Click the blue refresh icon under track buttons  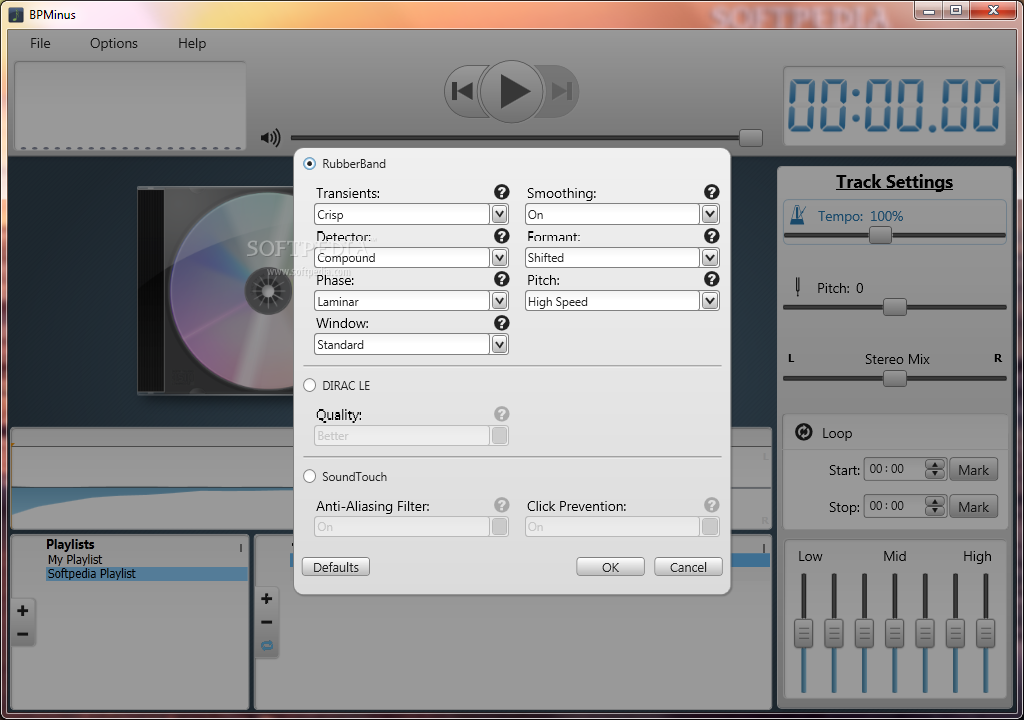coord(267,646)
